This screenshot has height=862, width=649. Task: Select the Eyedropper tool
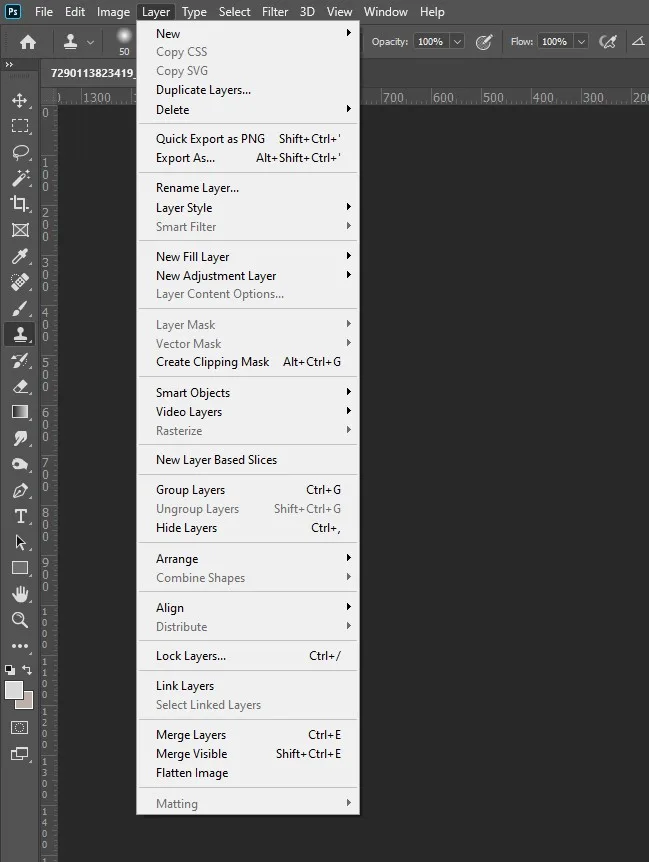(x=20, y=256)
